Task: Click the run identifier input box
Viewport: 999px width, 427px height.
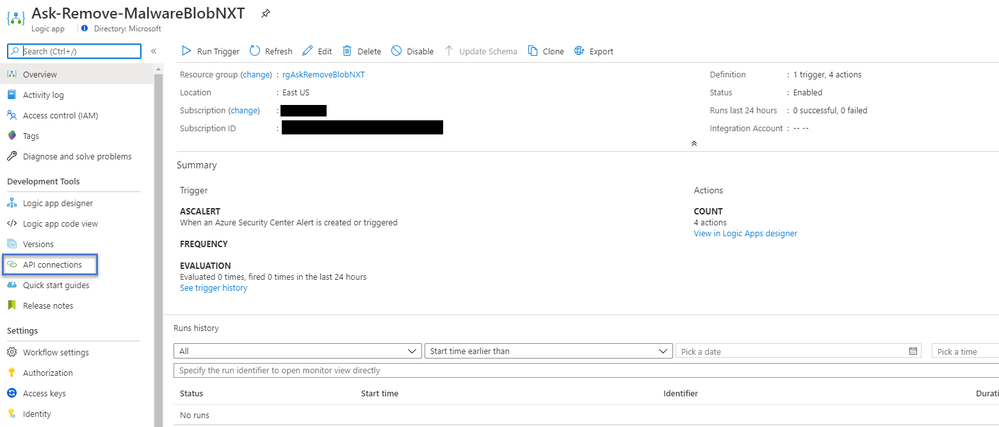Action: pyautogui.click(x=586, y=370)
